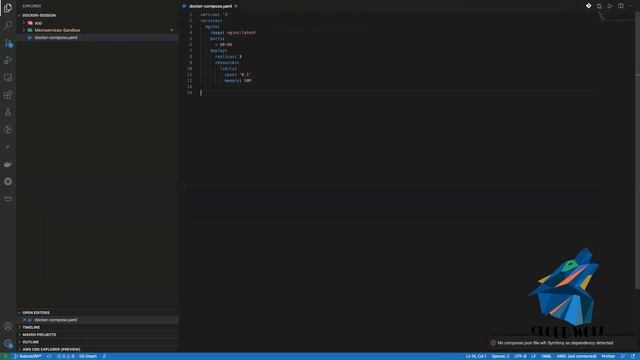Change file encoding UTF-8
Screen dimensions: 640x360
[x=520, y=356]
